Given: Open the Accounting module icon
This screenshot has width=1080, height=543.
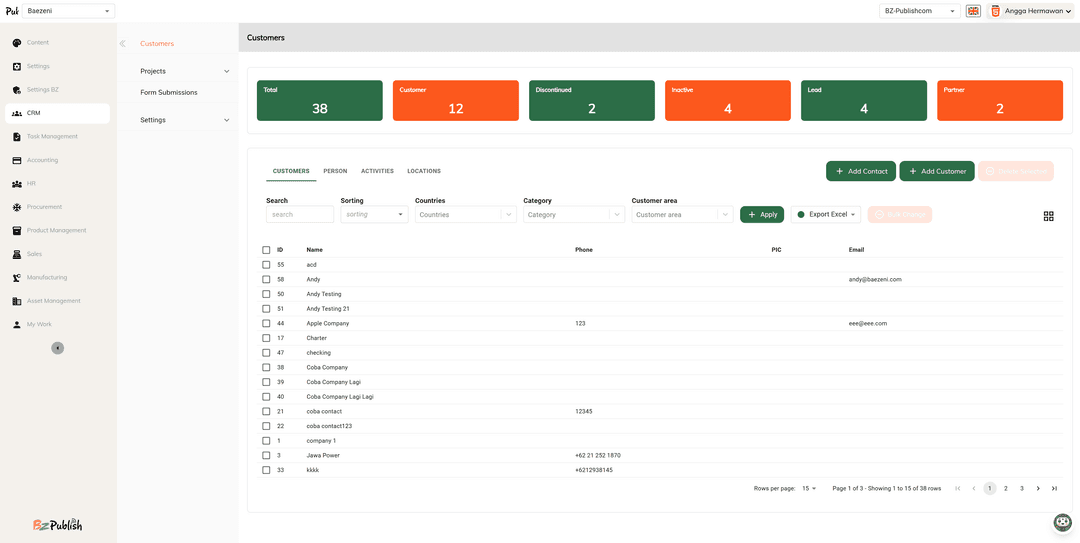Looking at the screenshot, I should point(17,160).
